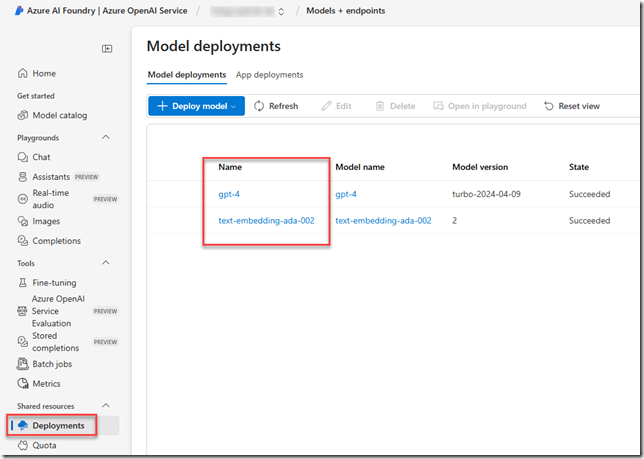Click the Metrics icon in sidebar

point(24,384)
